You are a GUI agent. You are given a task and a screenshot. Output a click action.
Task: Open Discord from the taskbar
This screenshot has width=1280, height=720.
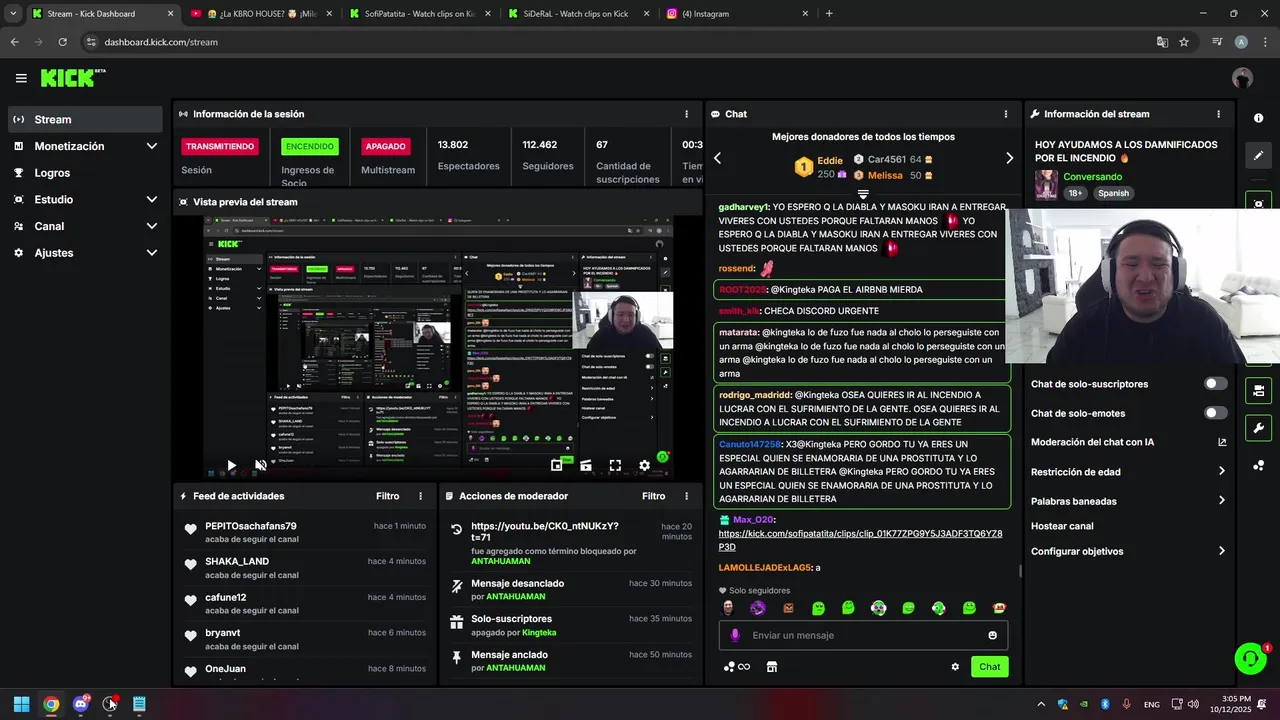pyautogui.click(x=81, y=704)
